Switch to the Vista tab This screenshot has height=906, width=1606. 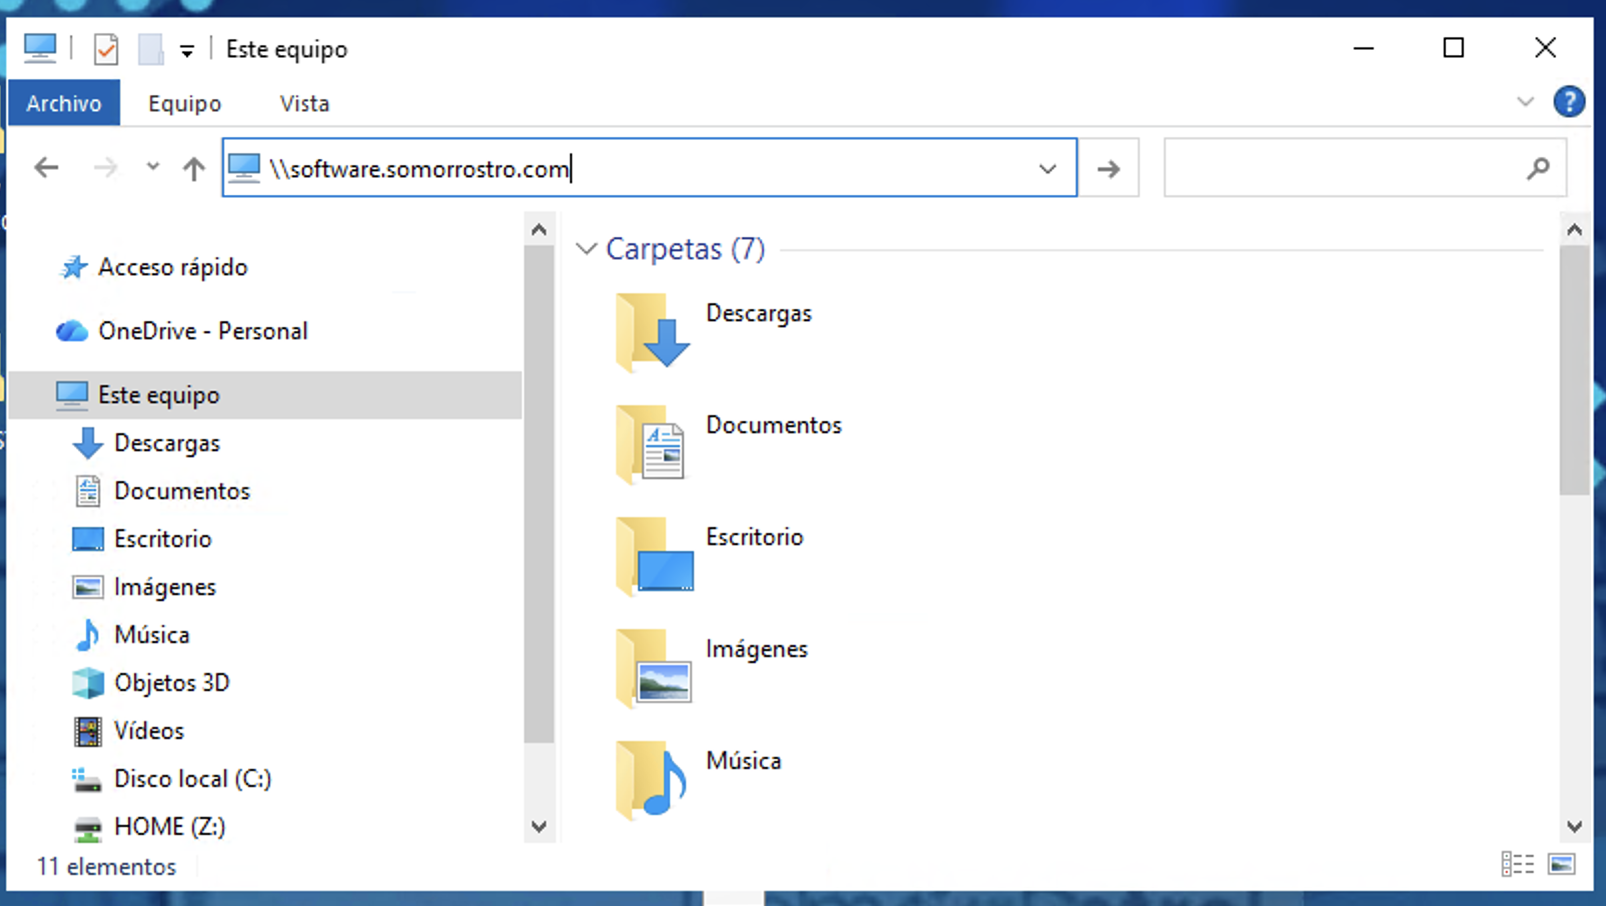pos(304,103)
